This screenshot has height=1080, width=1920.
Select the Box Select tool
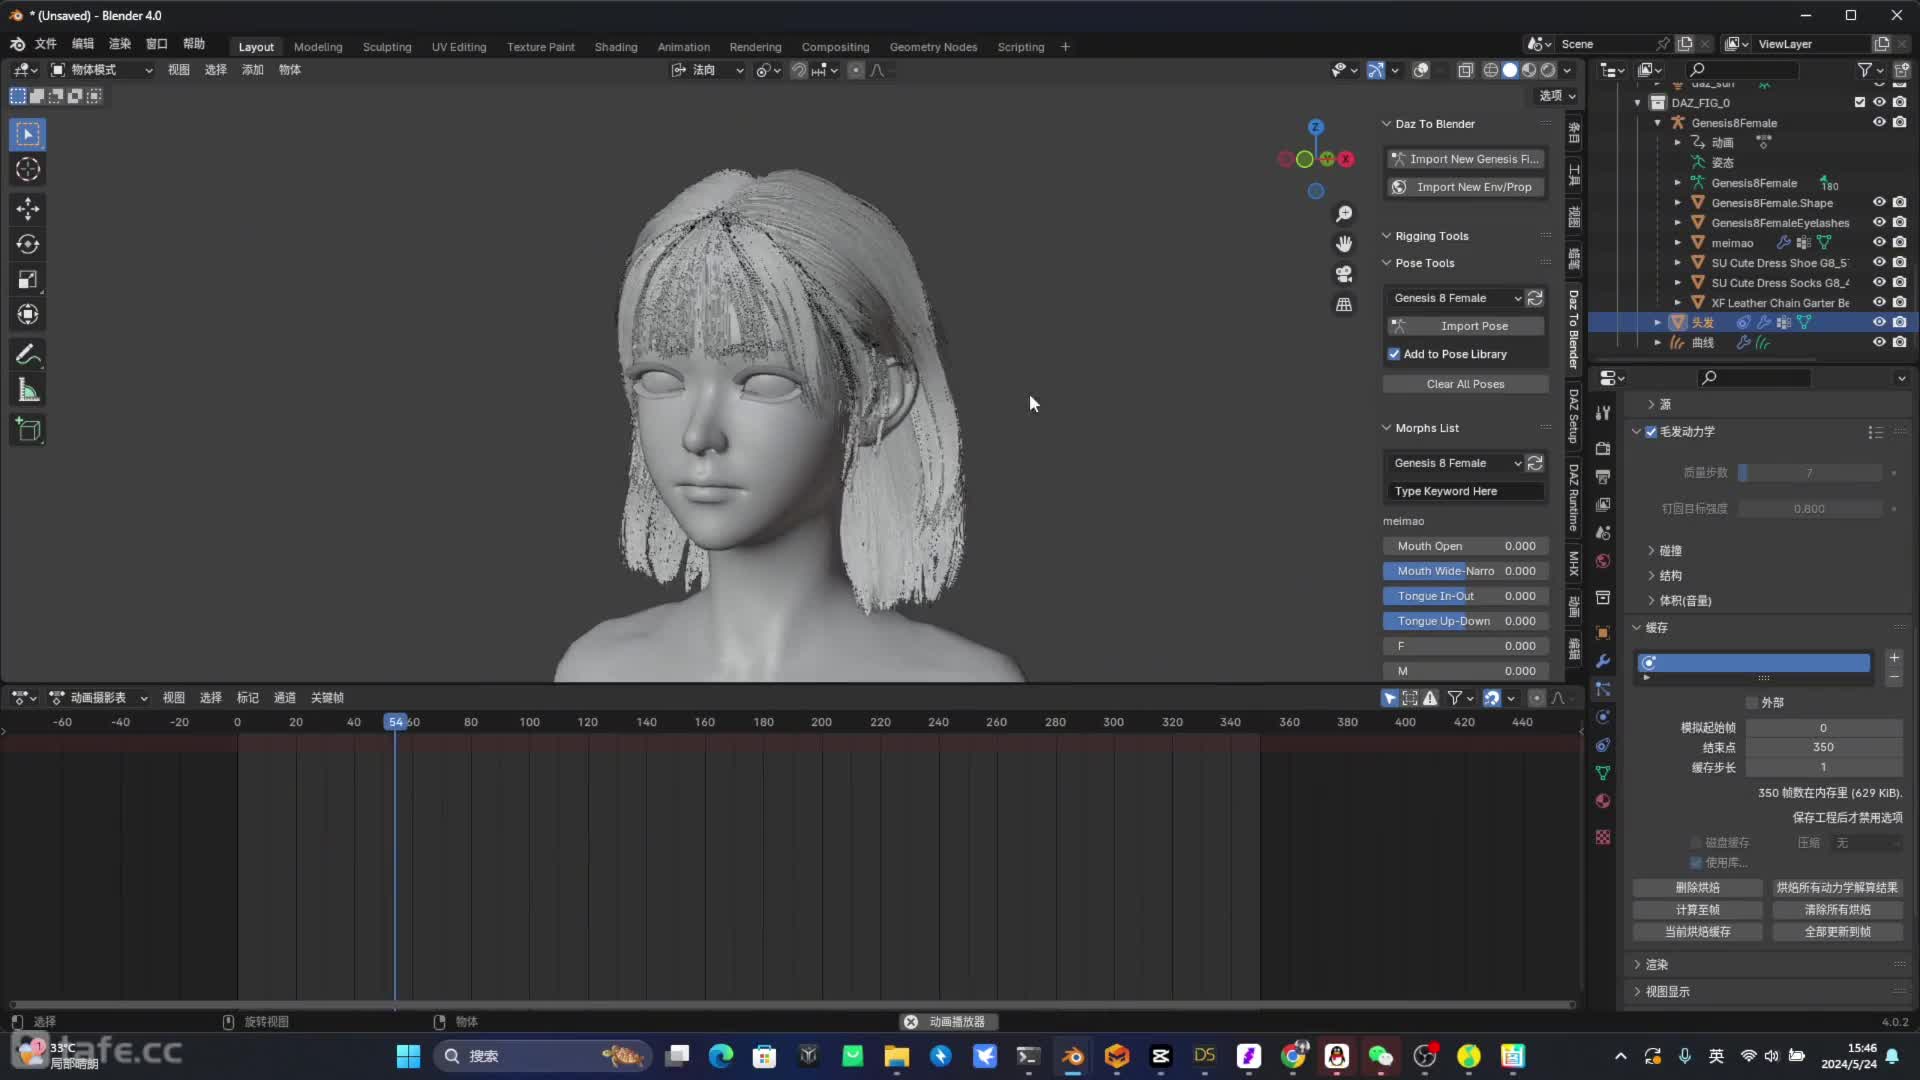[x=28, y=134]
